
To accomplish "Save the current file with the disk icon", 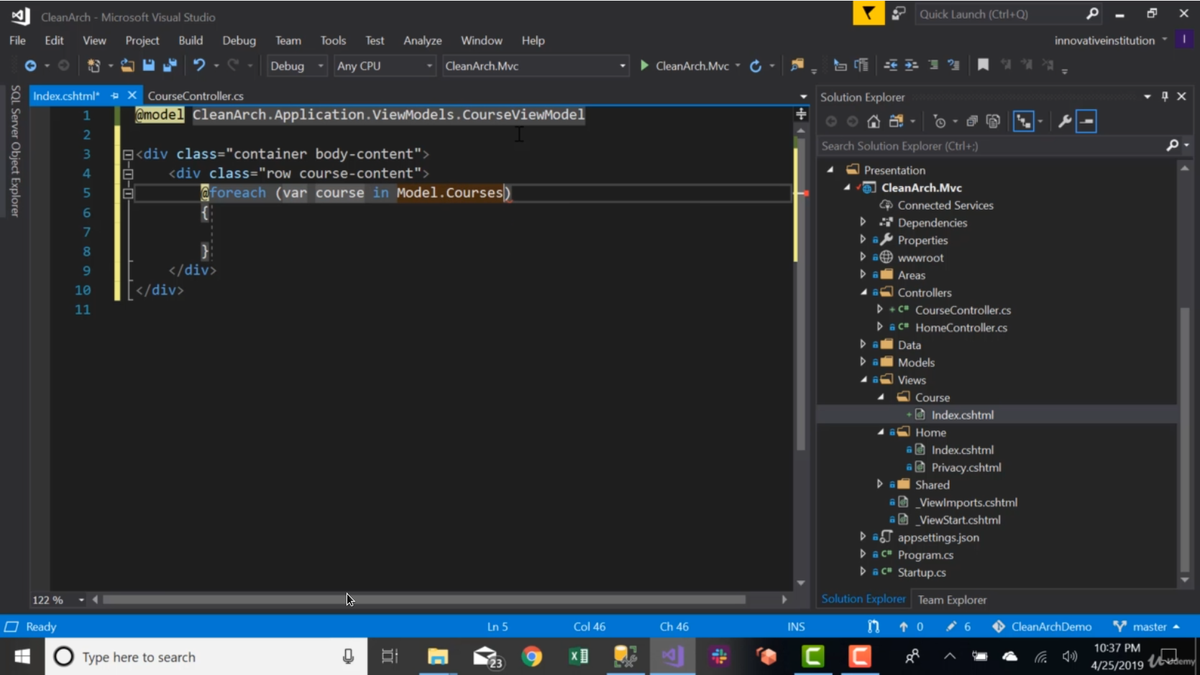I will [148, 66].
